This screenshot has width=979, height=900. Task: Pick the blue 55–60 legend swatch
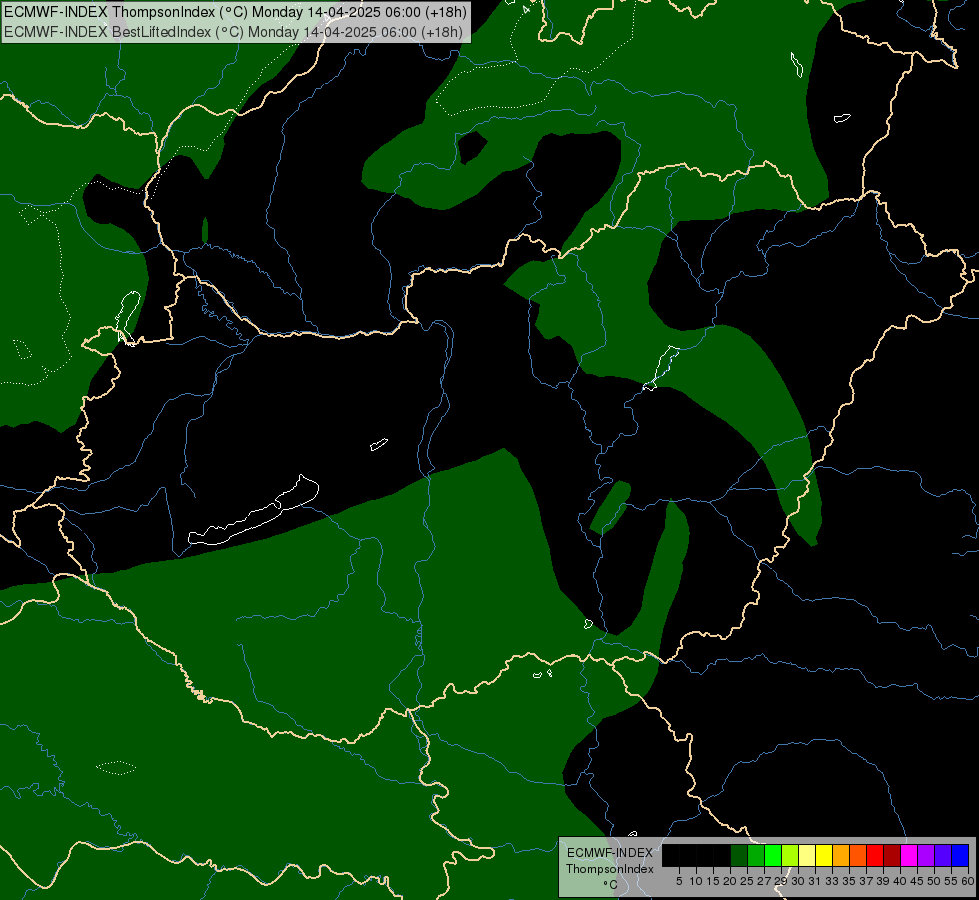pos(960,855)
